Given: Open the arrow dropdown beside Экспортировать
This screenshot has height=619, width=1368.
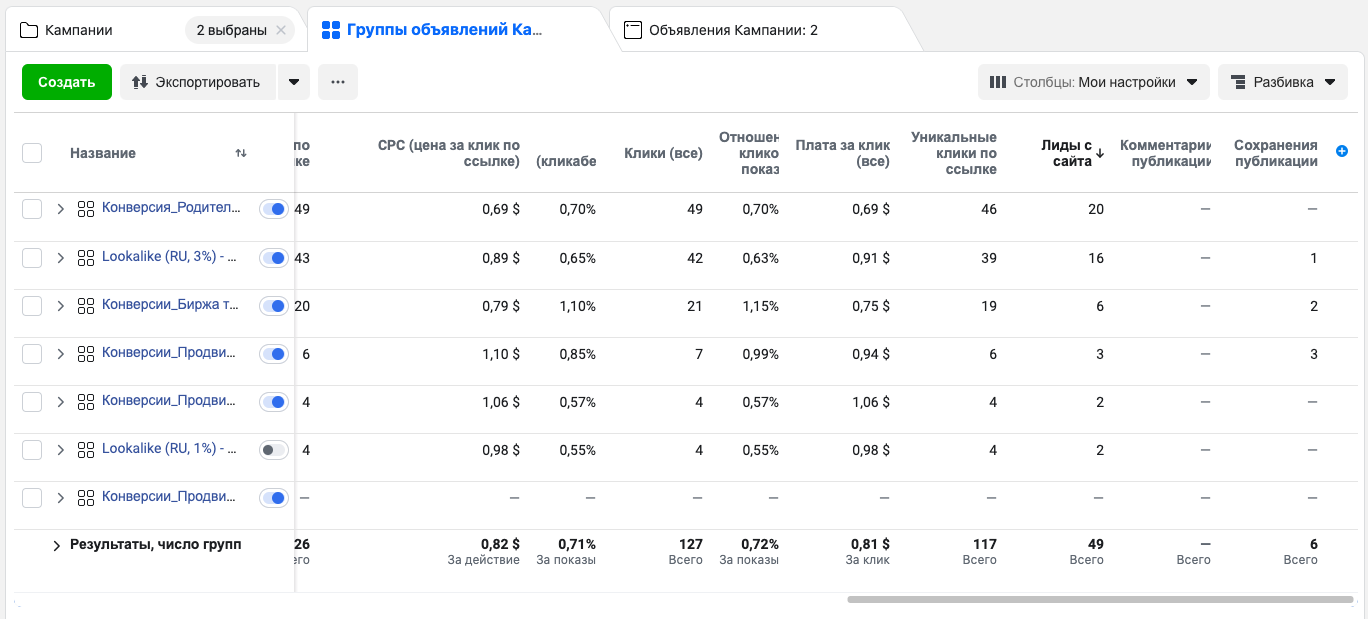Looking at the screenshot, I should pyautogui.click(x=293, y=82).
